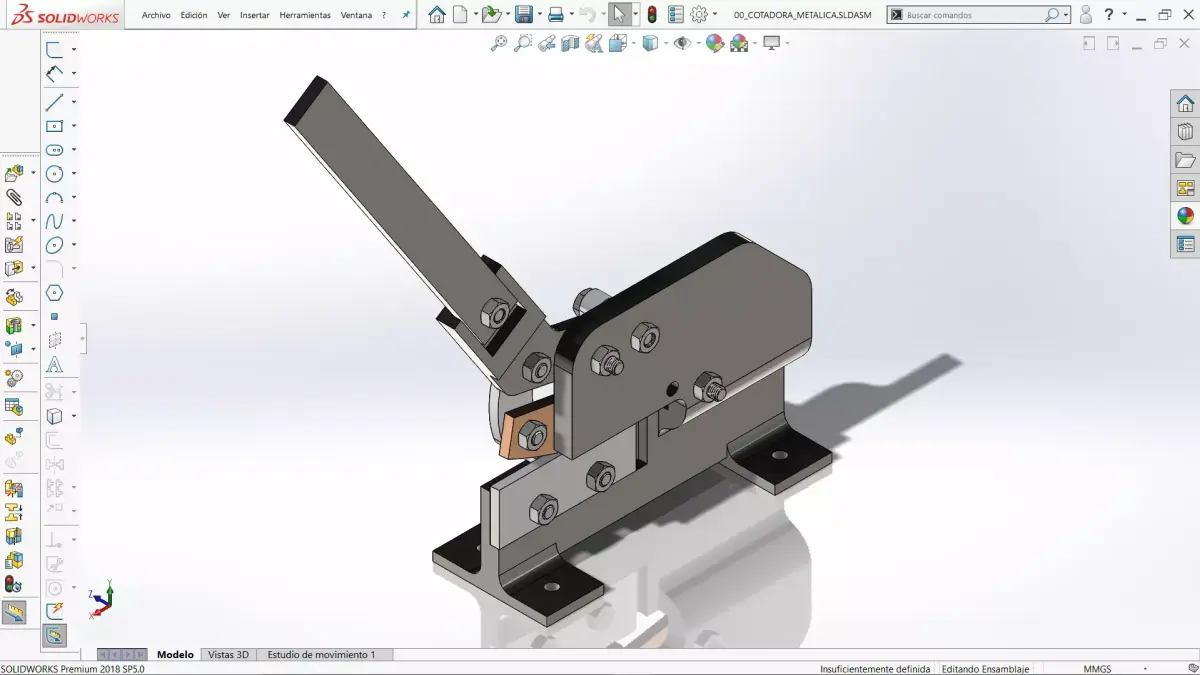The image size is (1200, 675).
Task: Open the Edición menu
Action: point(194,15)
